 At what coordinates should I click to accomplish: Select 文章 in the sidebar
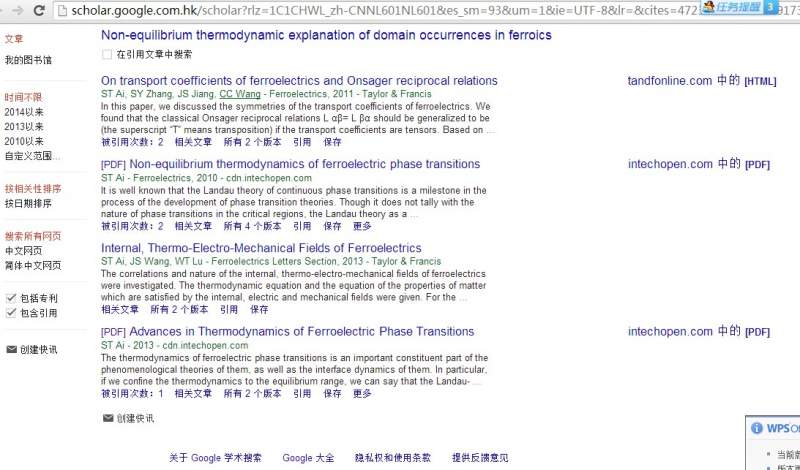[x=14, y=39]
